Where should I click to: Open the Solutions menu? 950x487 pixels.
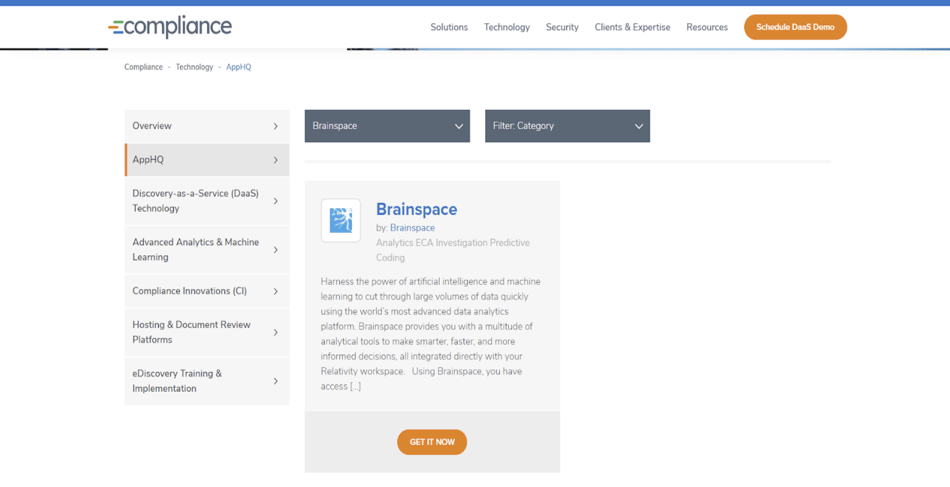(449, 27)
